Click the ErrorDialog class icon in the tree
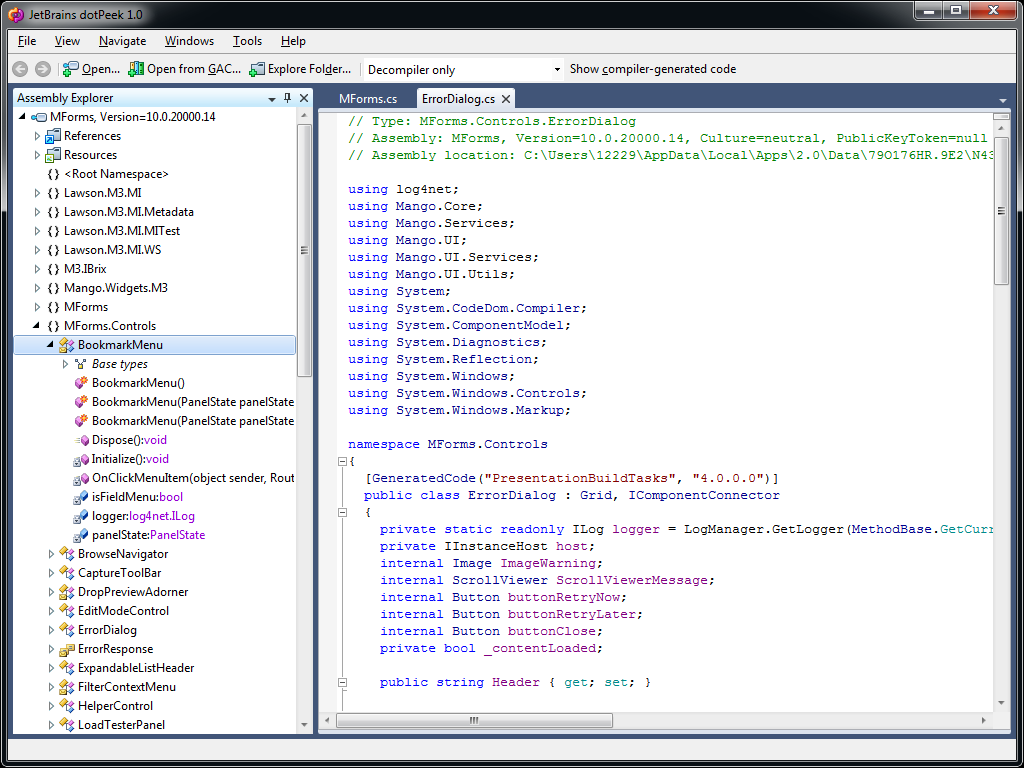Image resolution: width=1024 pixels, height=768 pixels. [67, 630]
